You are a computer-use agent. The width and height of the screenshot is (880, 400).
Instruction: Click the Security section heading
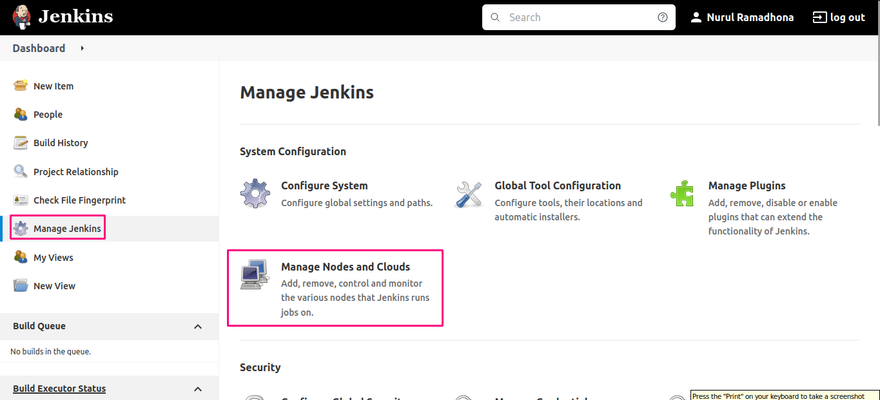tap(260, 367)
